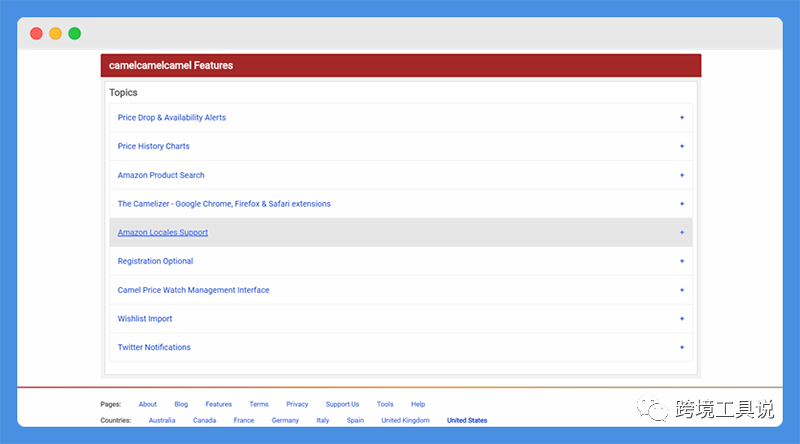Click the Amazon Locales Support link
The height and width of the screenshot is (444, 800).
point(163,232)
